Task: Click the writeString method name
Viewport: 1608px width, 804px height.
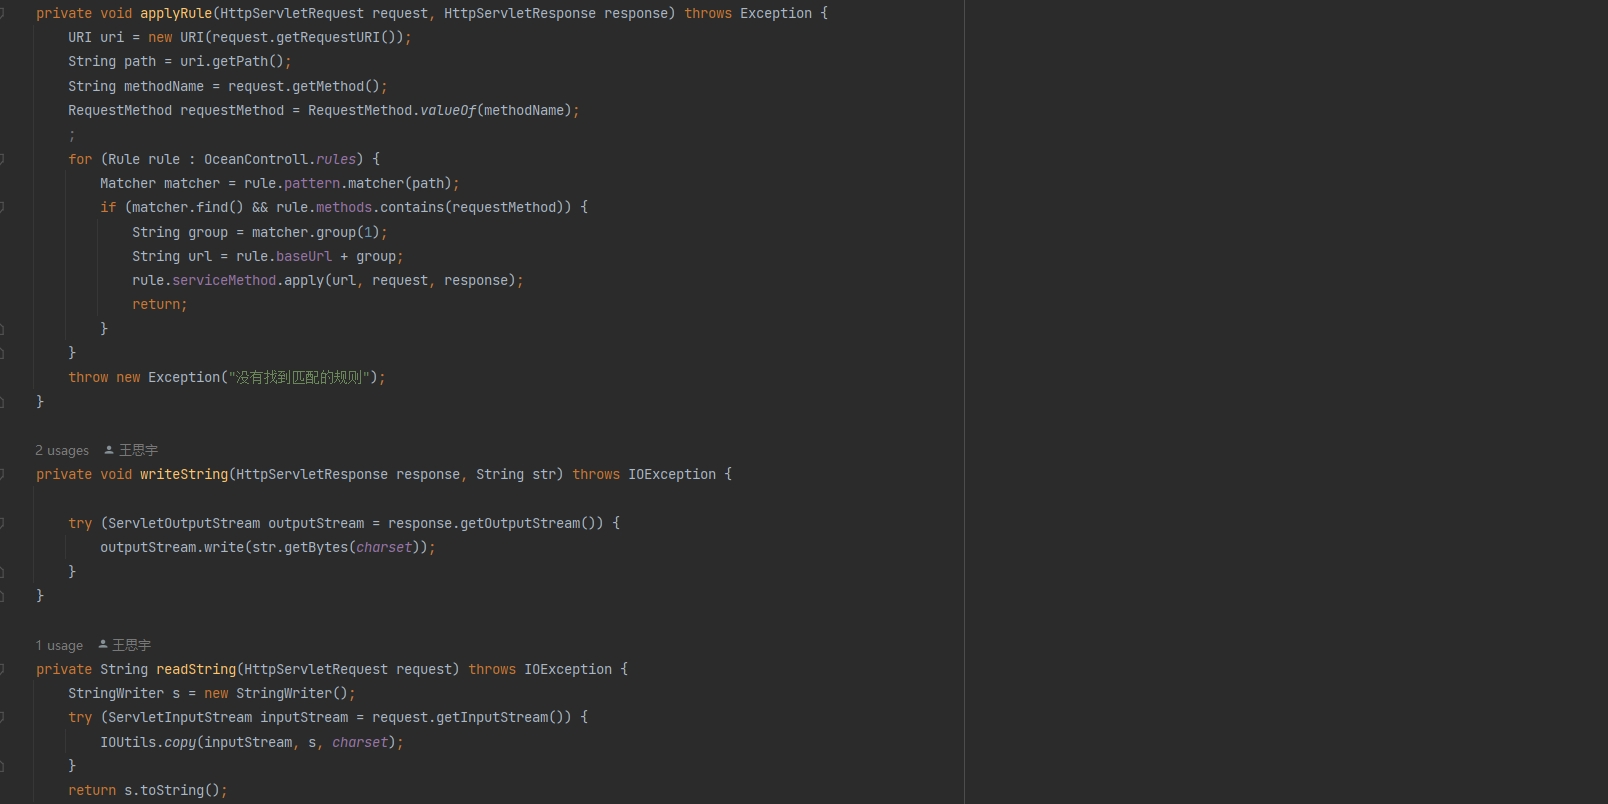Action: pos(184,474)
